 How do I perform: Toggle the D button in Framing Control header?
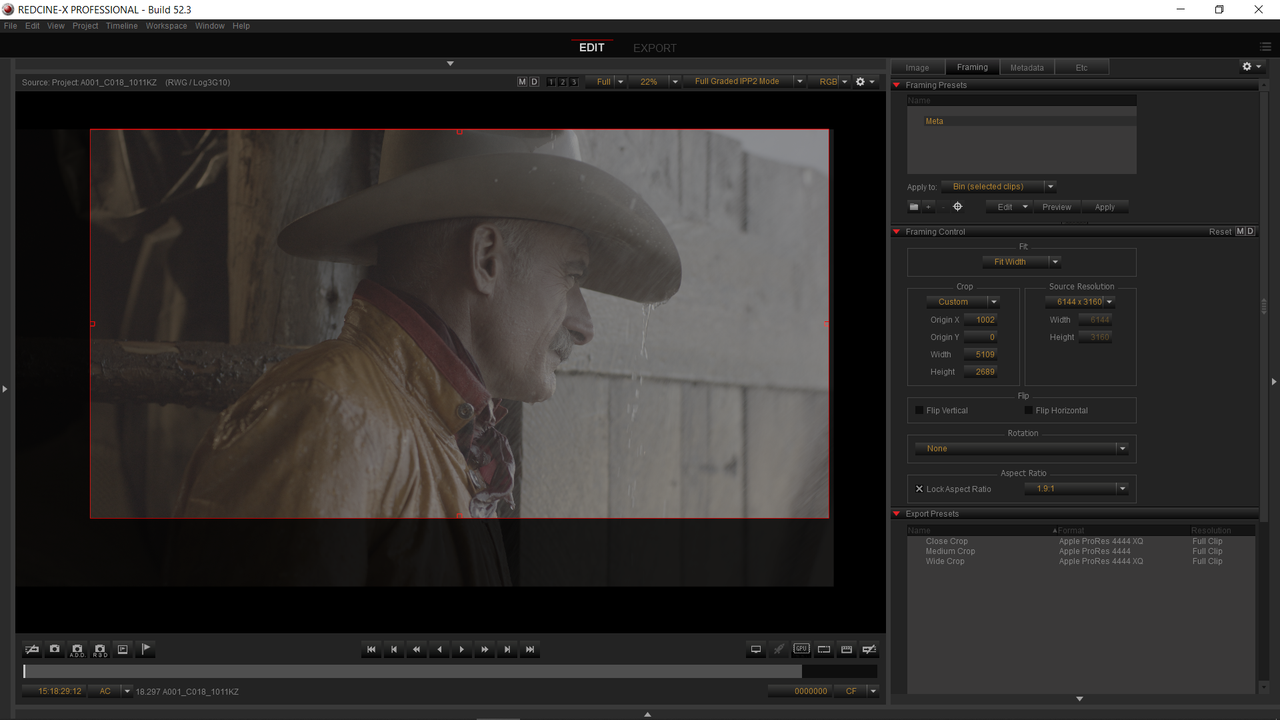1250,232
